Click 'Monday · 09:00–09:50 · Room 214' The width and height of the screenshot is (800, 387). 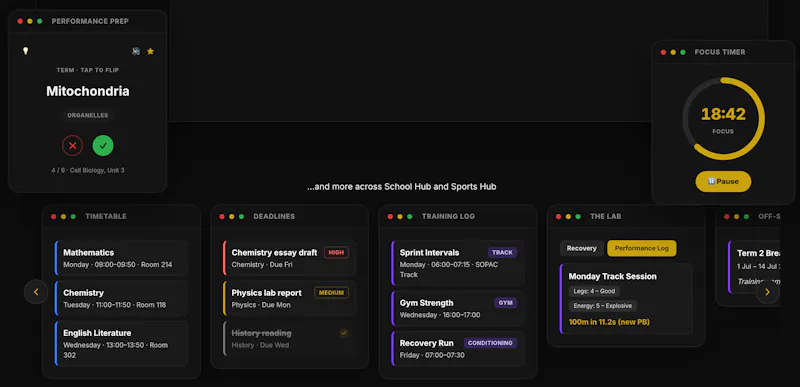117,265
